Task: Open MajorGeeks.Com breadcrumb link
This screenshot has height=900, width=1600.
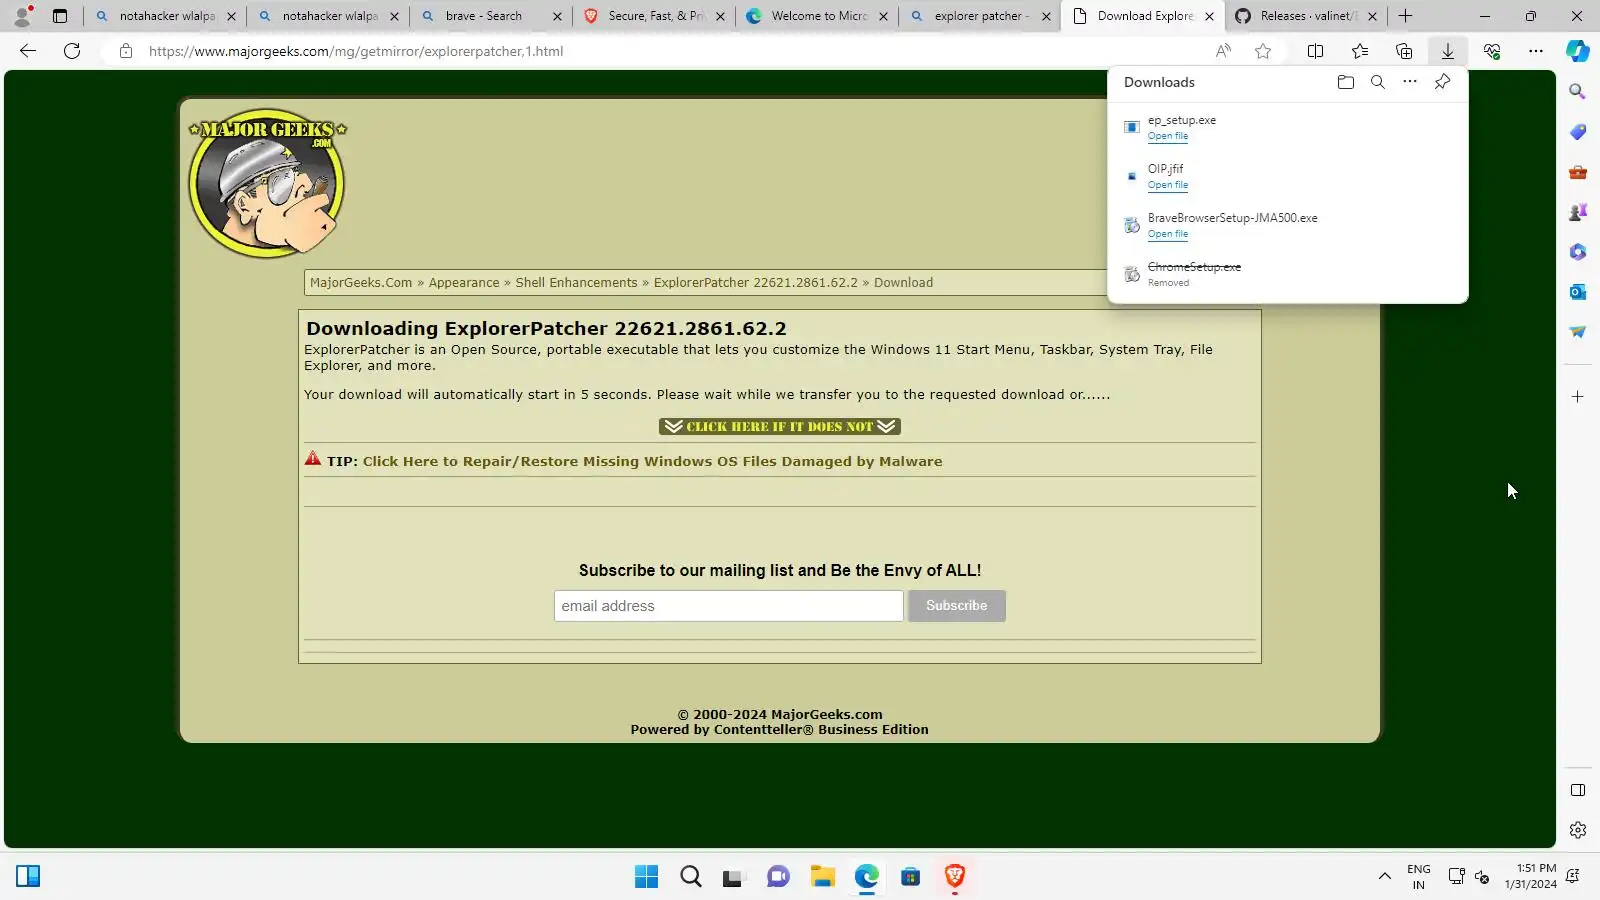Action: click(361, 283)
